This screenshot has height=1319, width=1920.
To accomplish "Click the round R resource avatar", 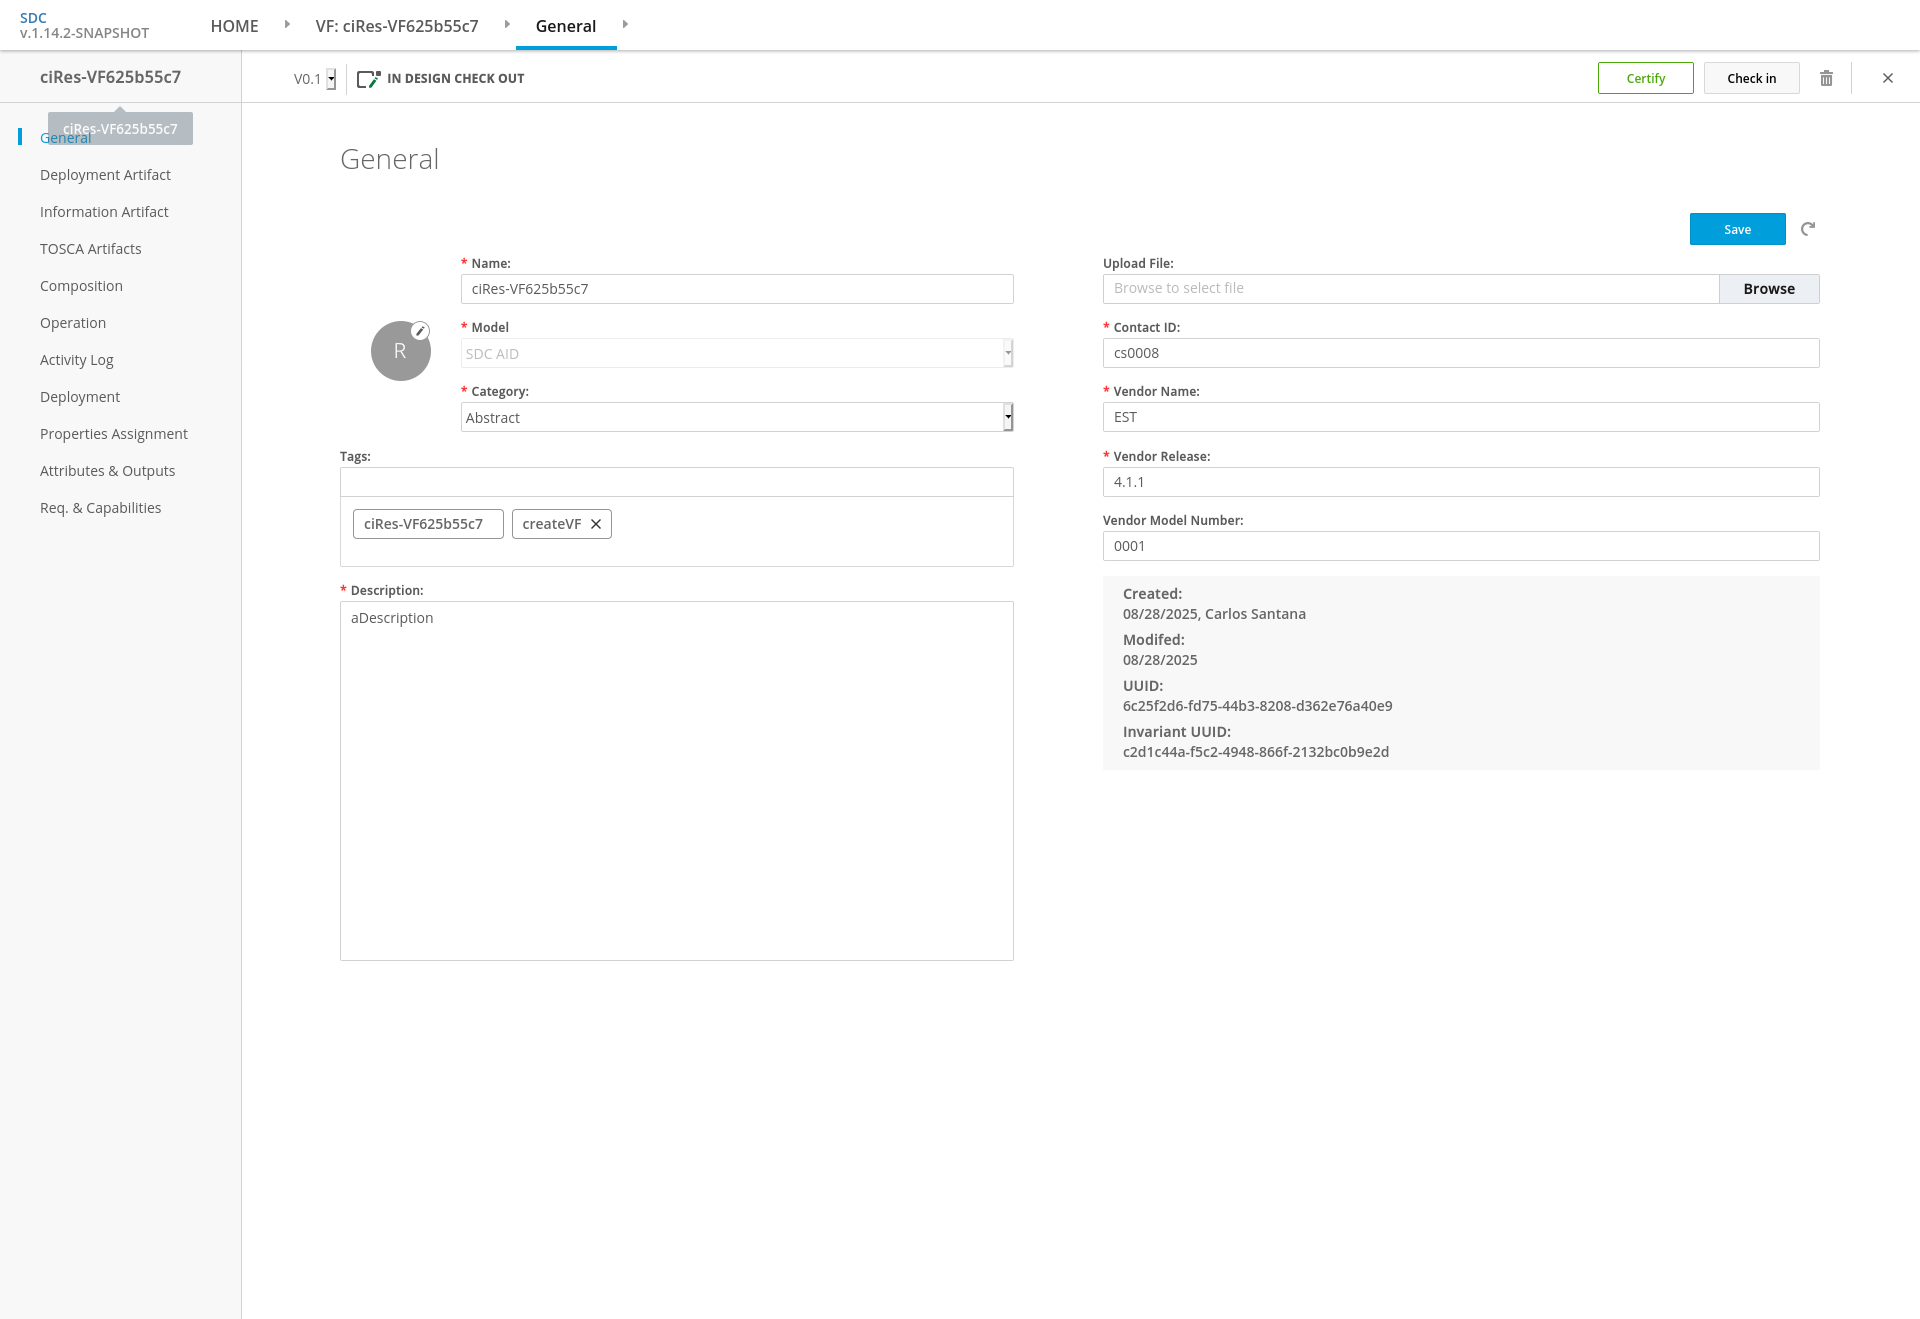I will pyautogui.click(x=400, y=351).
